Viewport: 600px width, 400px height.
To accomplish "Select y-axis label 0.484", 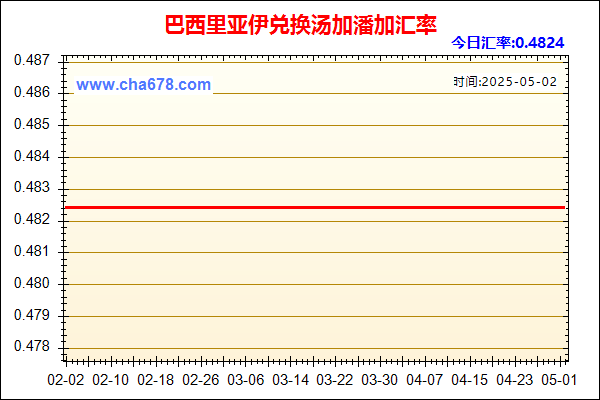I will click(32, 156).
